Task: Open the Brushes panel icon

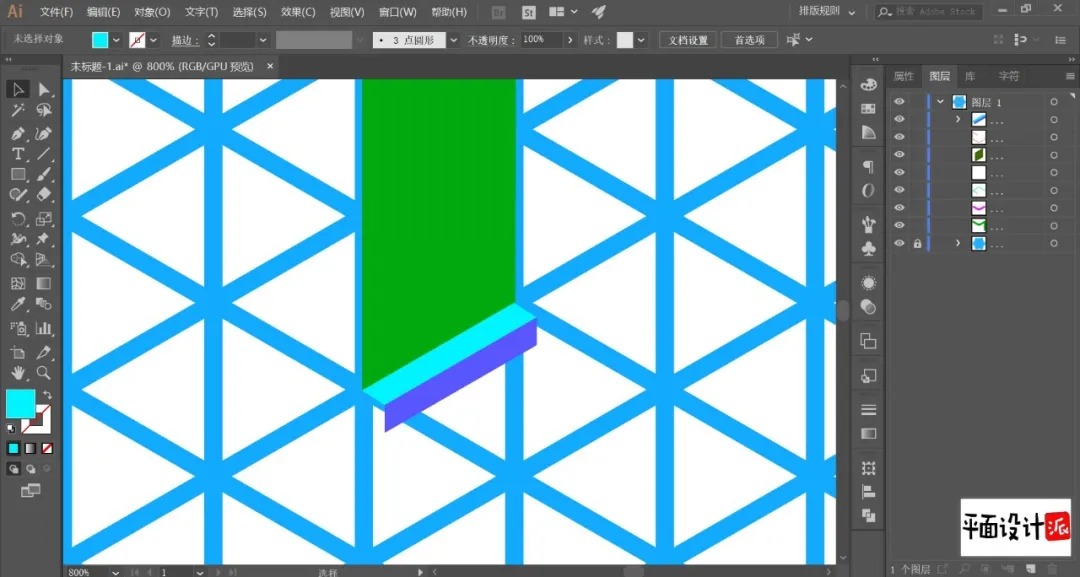Action: point(869,224)
